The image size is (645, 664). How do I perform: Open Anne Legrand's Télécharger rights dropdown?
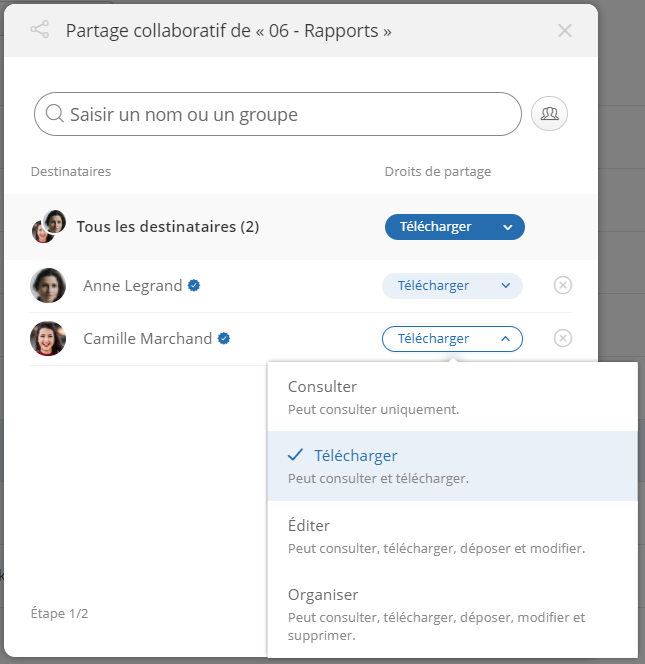(452, 286)
